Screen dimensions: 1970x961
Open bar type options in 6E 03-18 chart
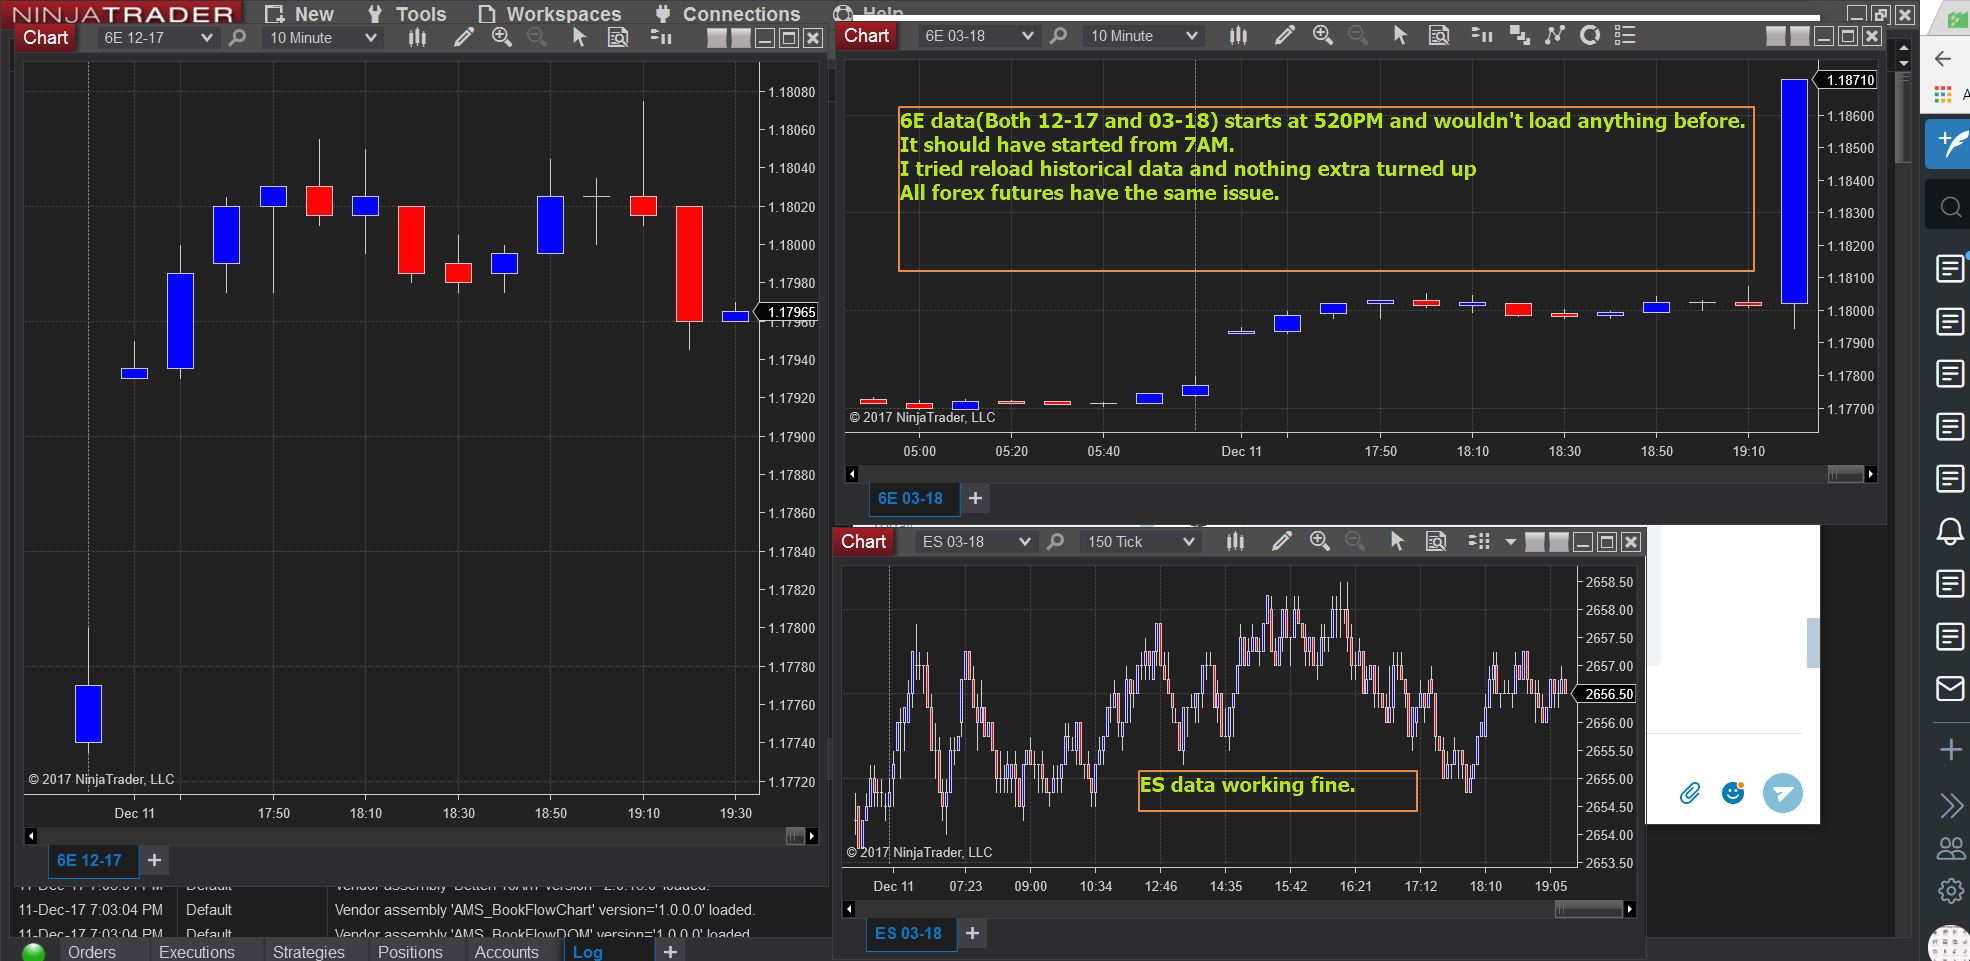[1238, 36]
